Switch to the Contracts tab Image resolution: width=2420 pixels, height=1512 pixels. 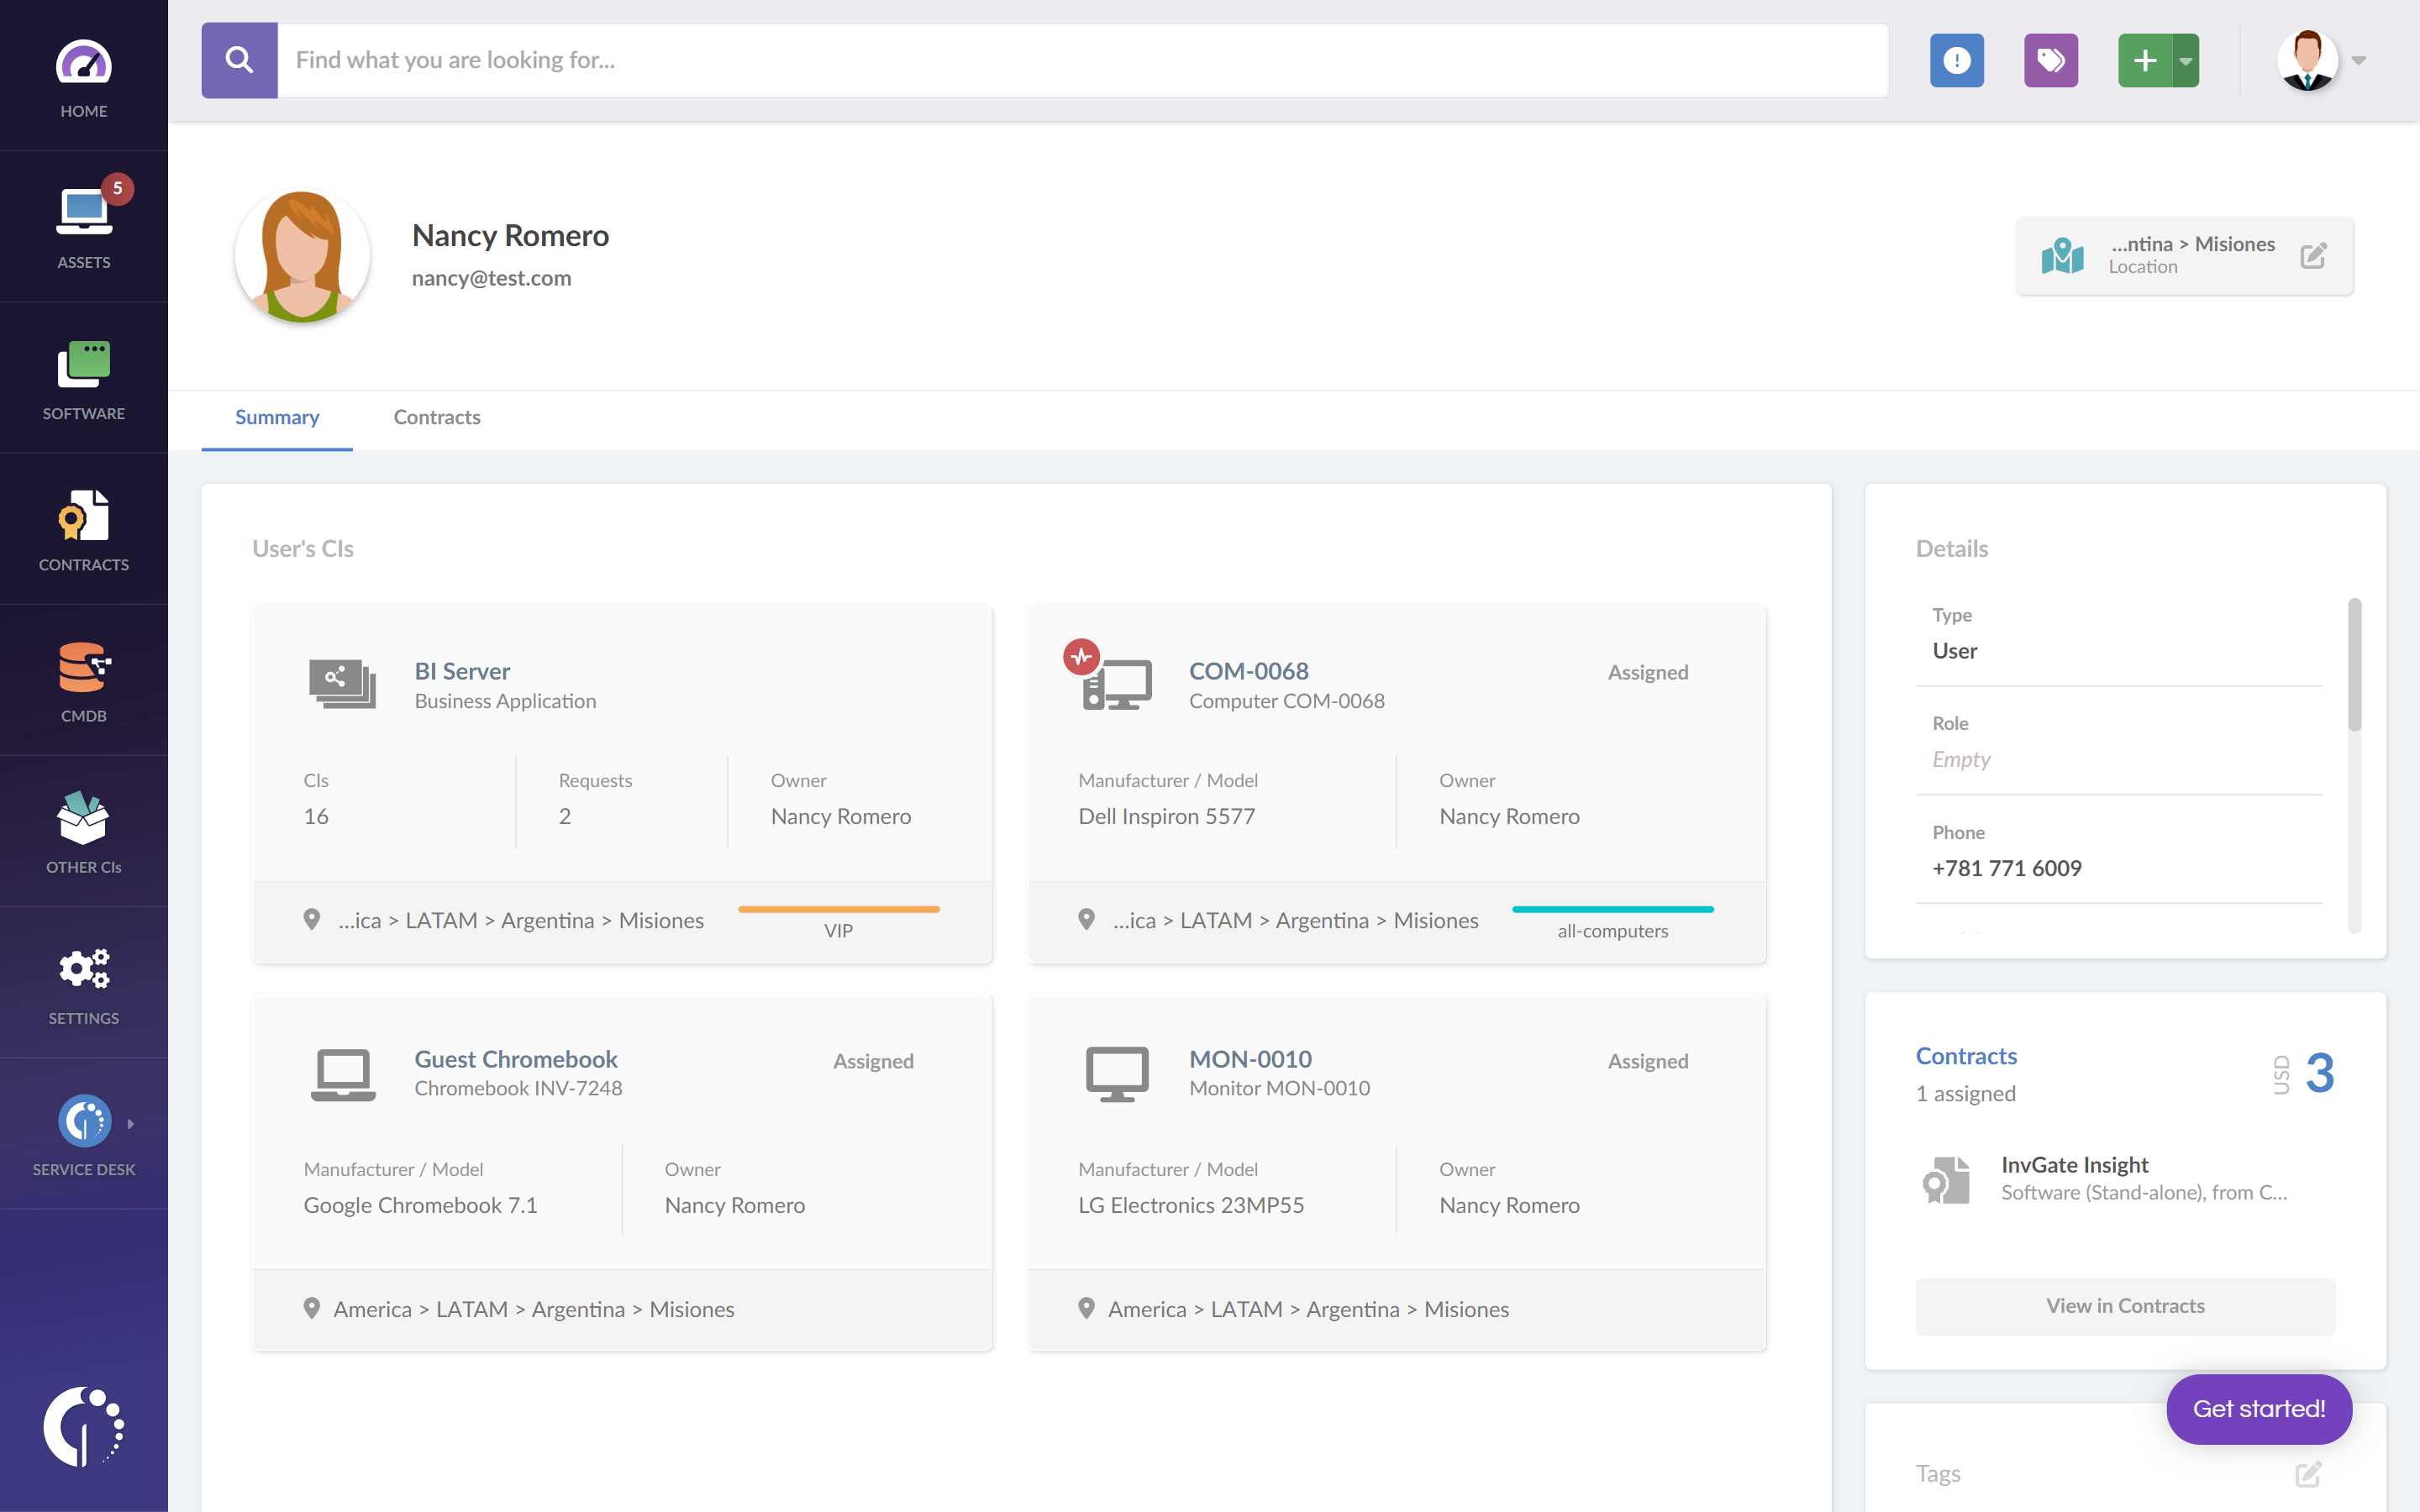pyautogui.click(x=437, y=417)
